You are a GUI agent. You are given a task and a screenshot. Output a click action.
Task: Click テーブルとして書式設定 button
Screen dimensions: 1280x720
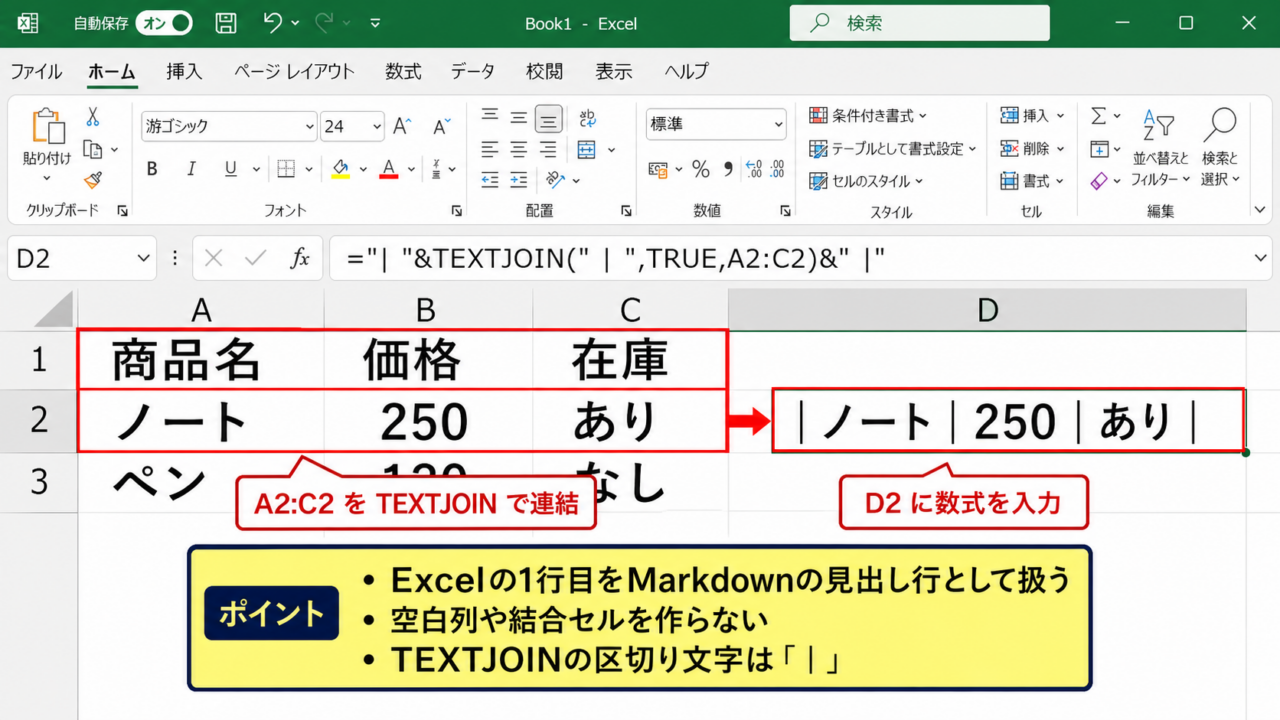click(x=893, y=149)
